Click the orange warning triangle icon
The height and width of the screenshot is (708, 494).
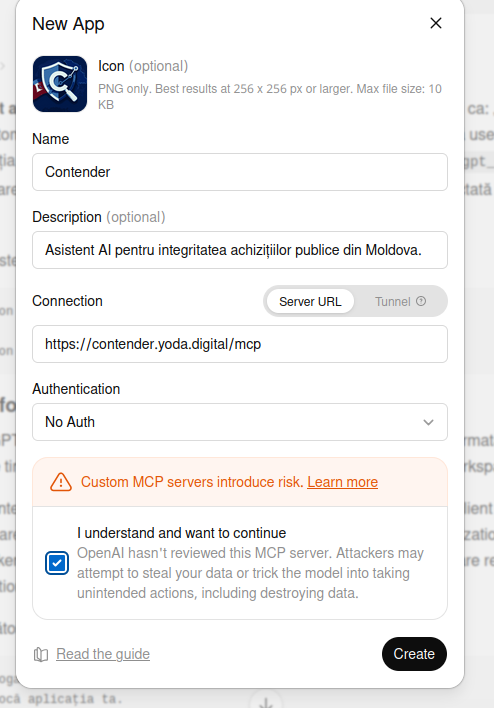(61, 482)
